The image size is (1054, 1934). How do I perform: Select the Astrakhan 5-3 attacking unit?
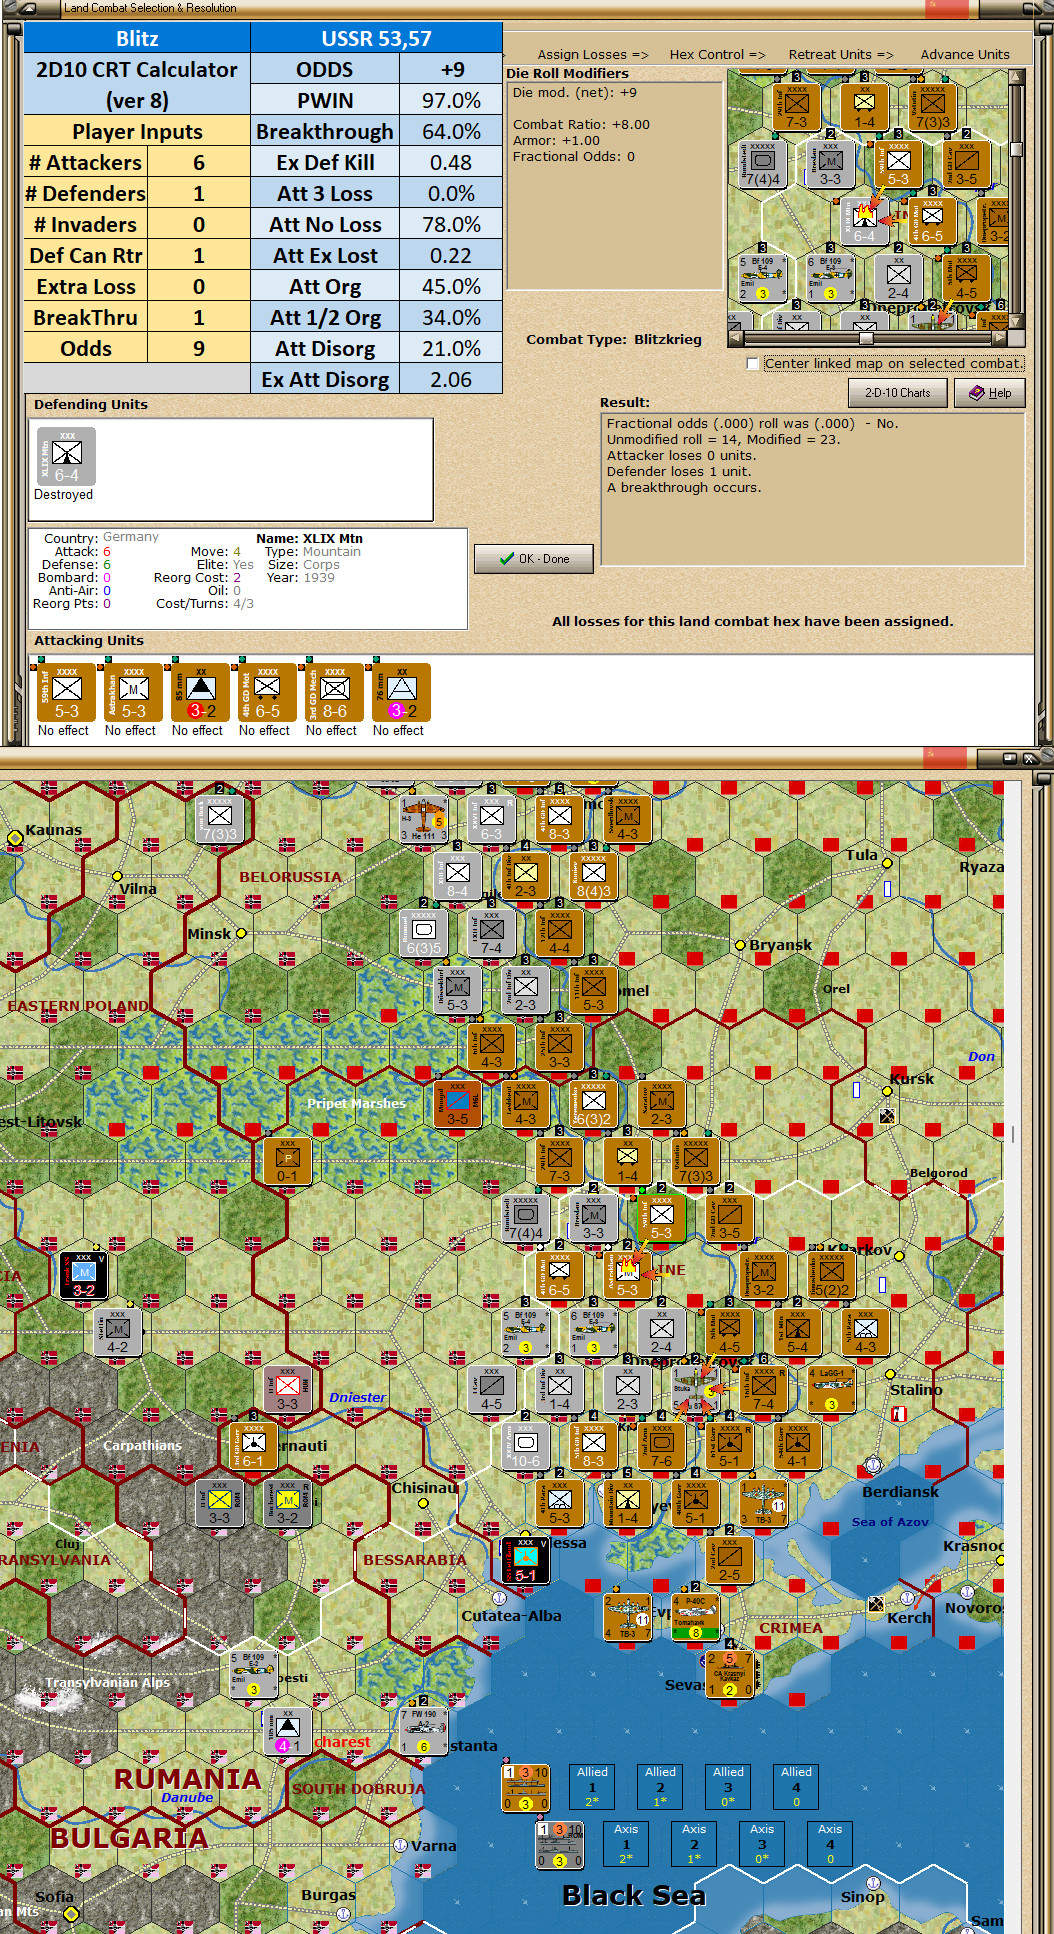click(133, 693)
